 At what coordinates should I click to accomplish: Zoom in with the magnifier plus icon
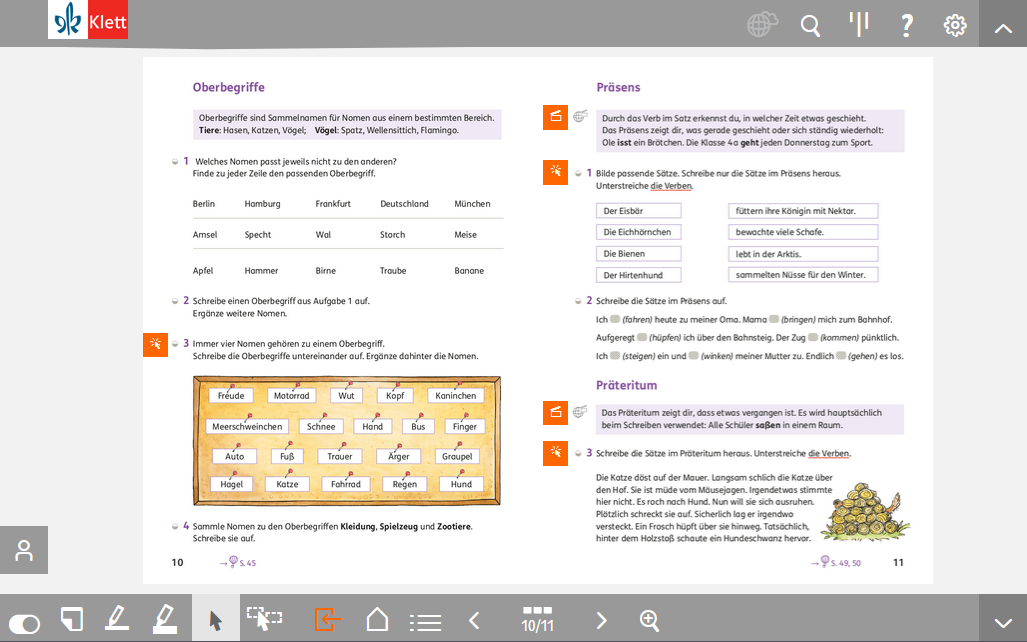click(650, 621)
